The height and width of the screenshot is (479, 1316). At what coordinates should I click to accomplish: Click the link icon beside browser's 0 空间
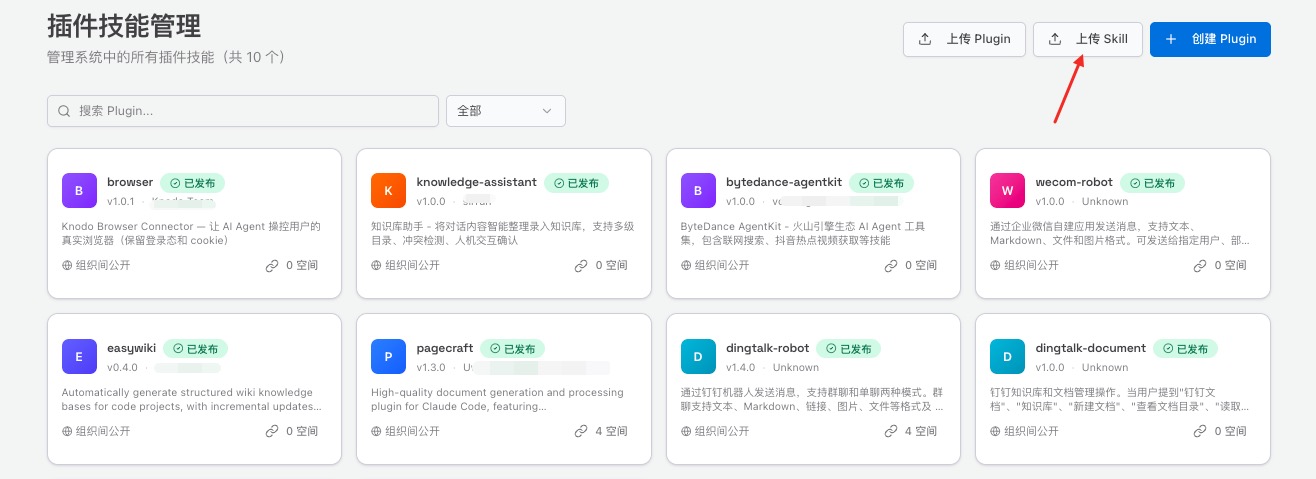[x=272, y=265]
